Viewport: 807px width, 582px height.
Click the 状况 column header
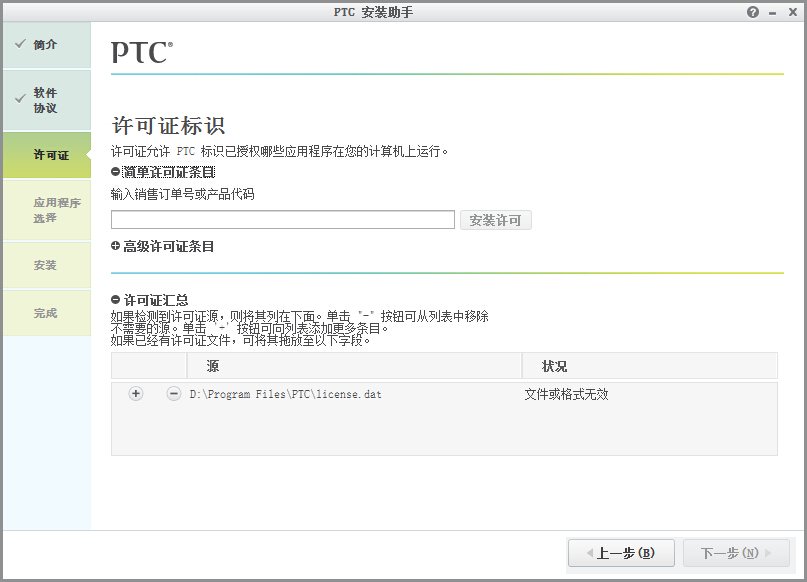click(x=650, y=366)
